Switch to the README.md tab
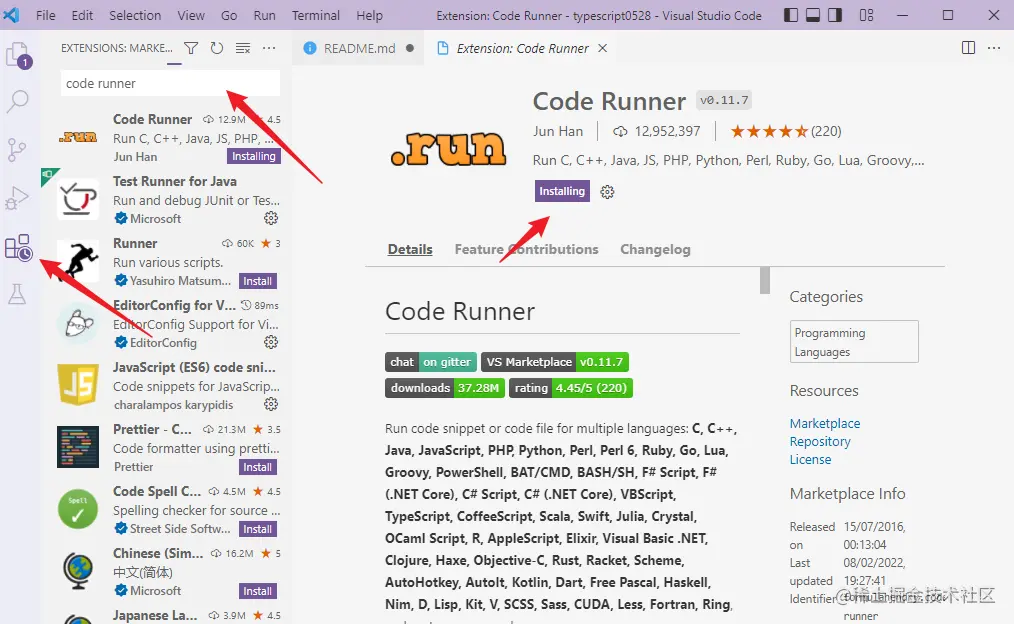1014x624 pixels. point(358,48)
